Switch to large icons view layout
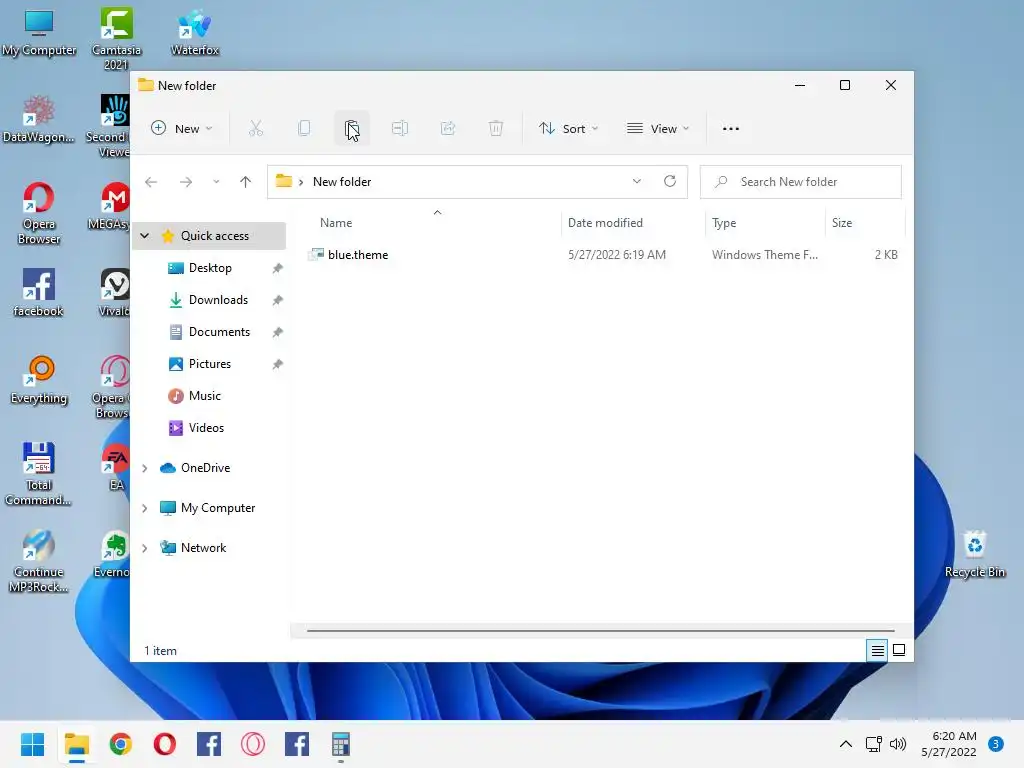The height and width of the screenshot is (768, 1024). (x=899, y=650)
